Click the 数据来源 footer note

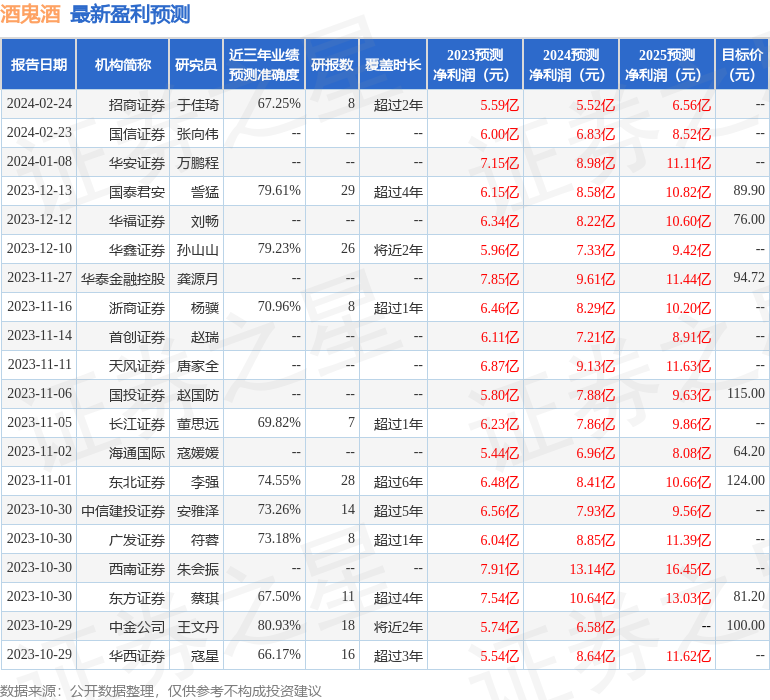[x=161, y=691]
